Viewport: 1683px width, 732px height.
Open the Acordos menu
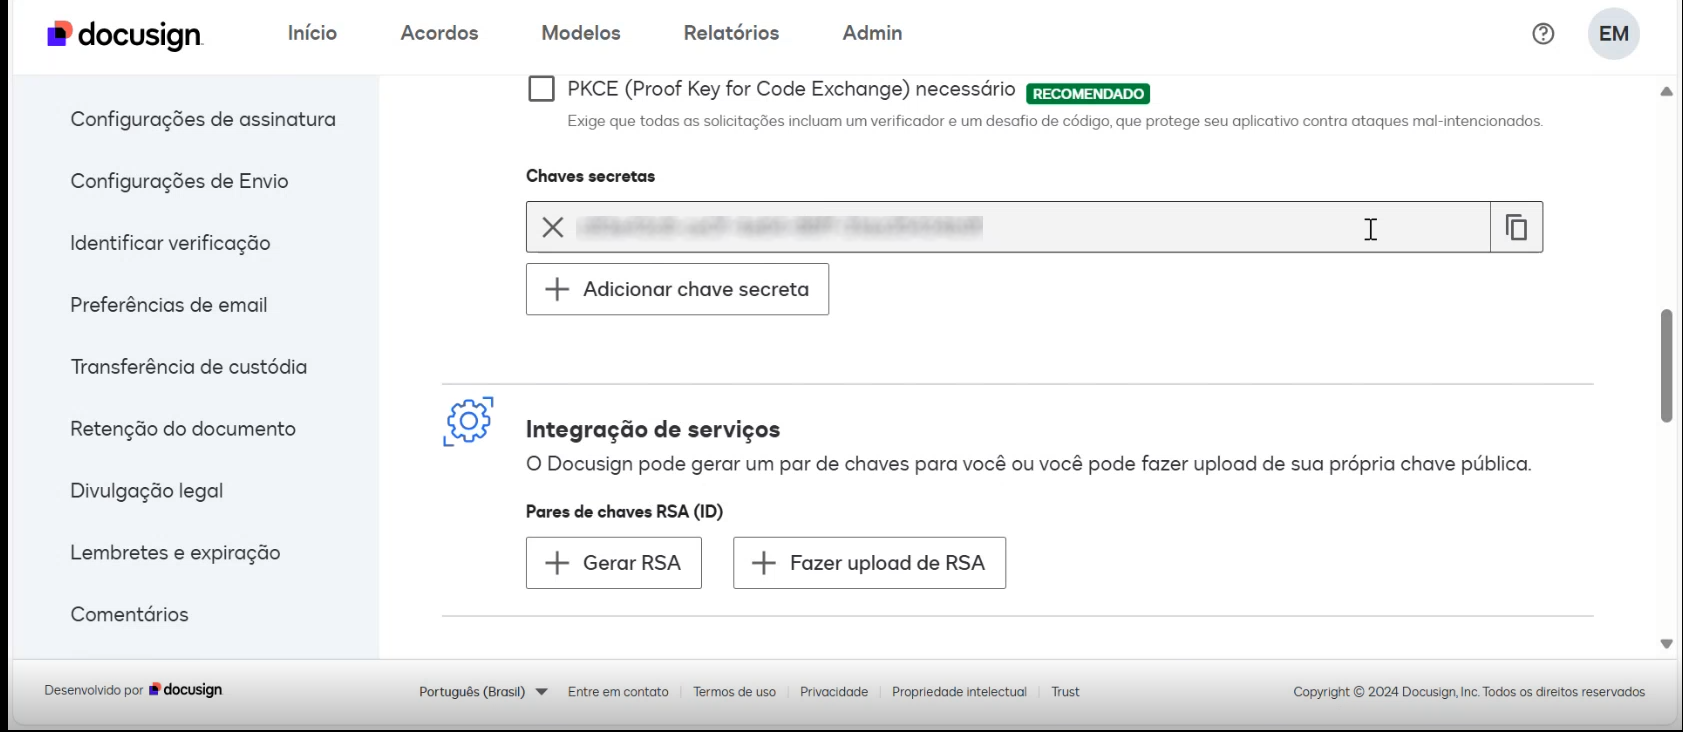tap(439, 33)
